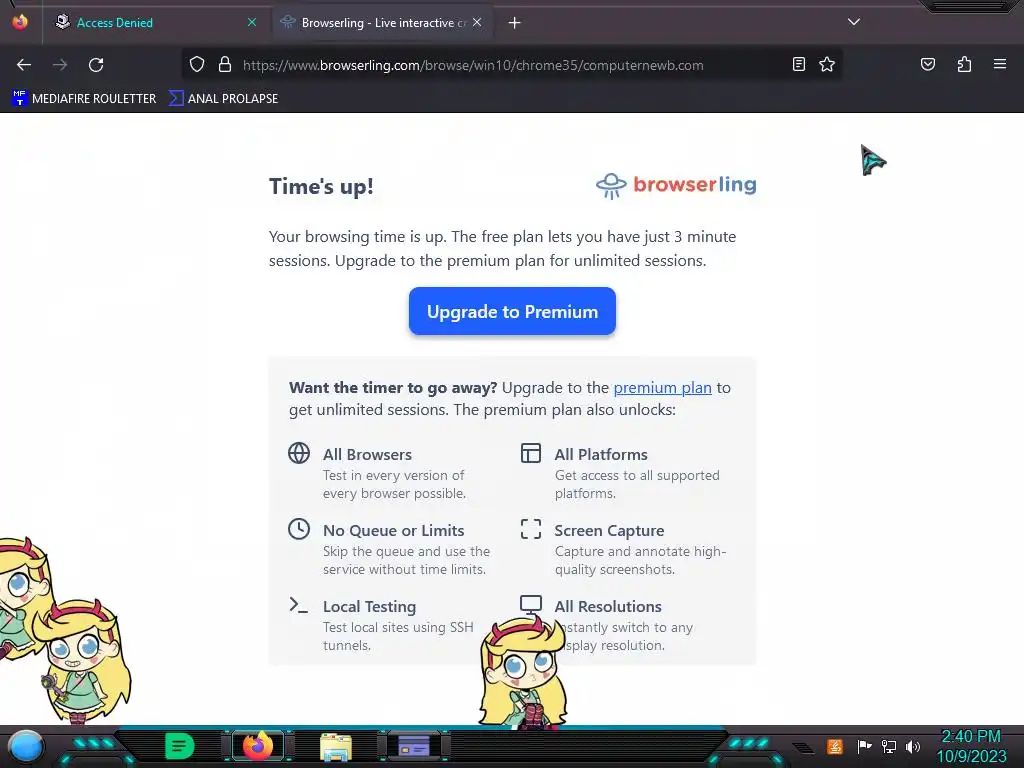Click the Firefox logo in tab bar
Screen dimensions: 1024x768
(20, 22)
